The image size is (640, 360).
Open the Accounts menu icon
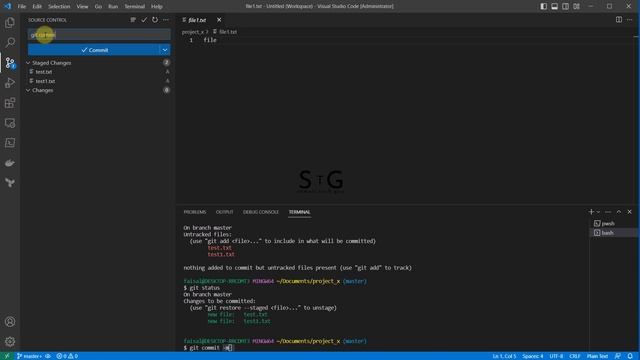pyautogui.click(x=10, y=322)
